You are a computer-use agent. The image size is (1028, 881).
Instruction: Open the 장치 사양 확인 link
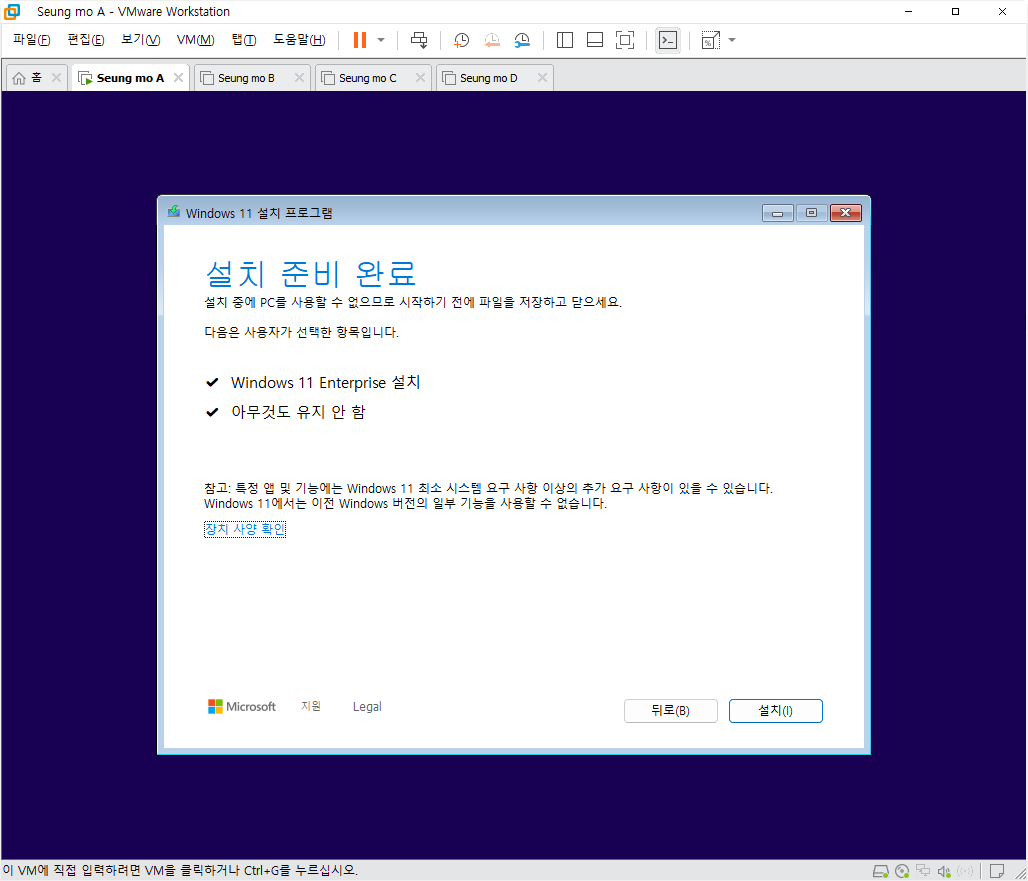(245, 529)
